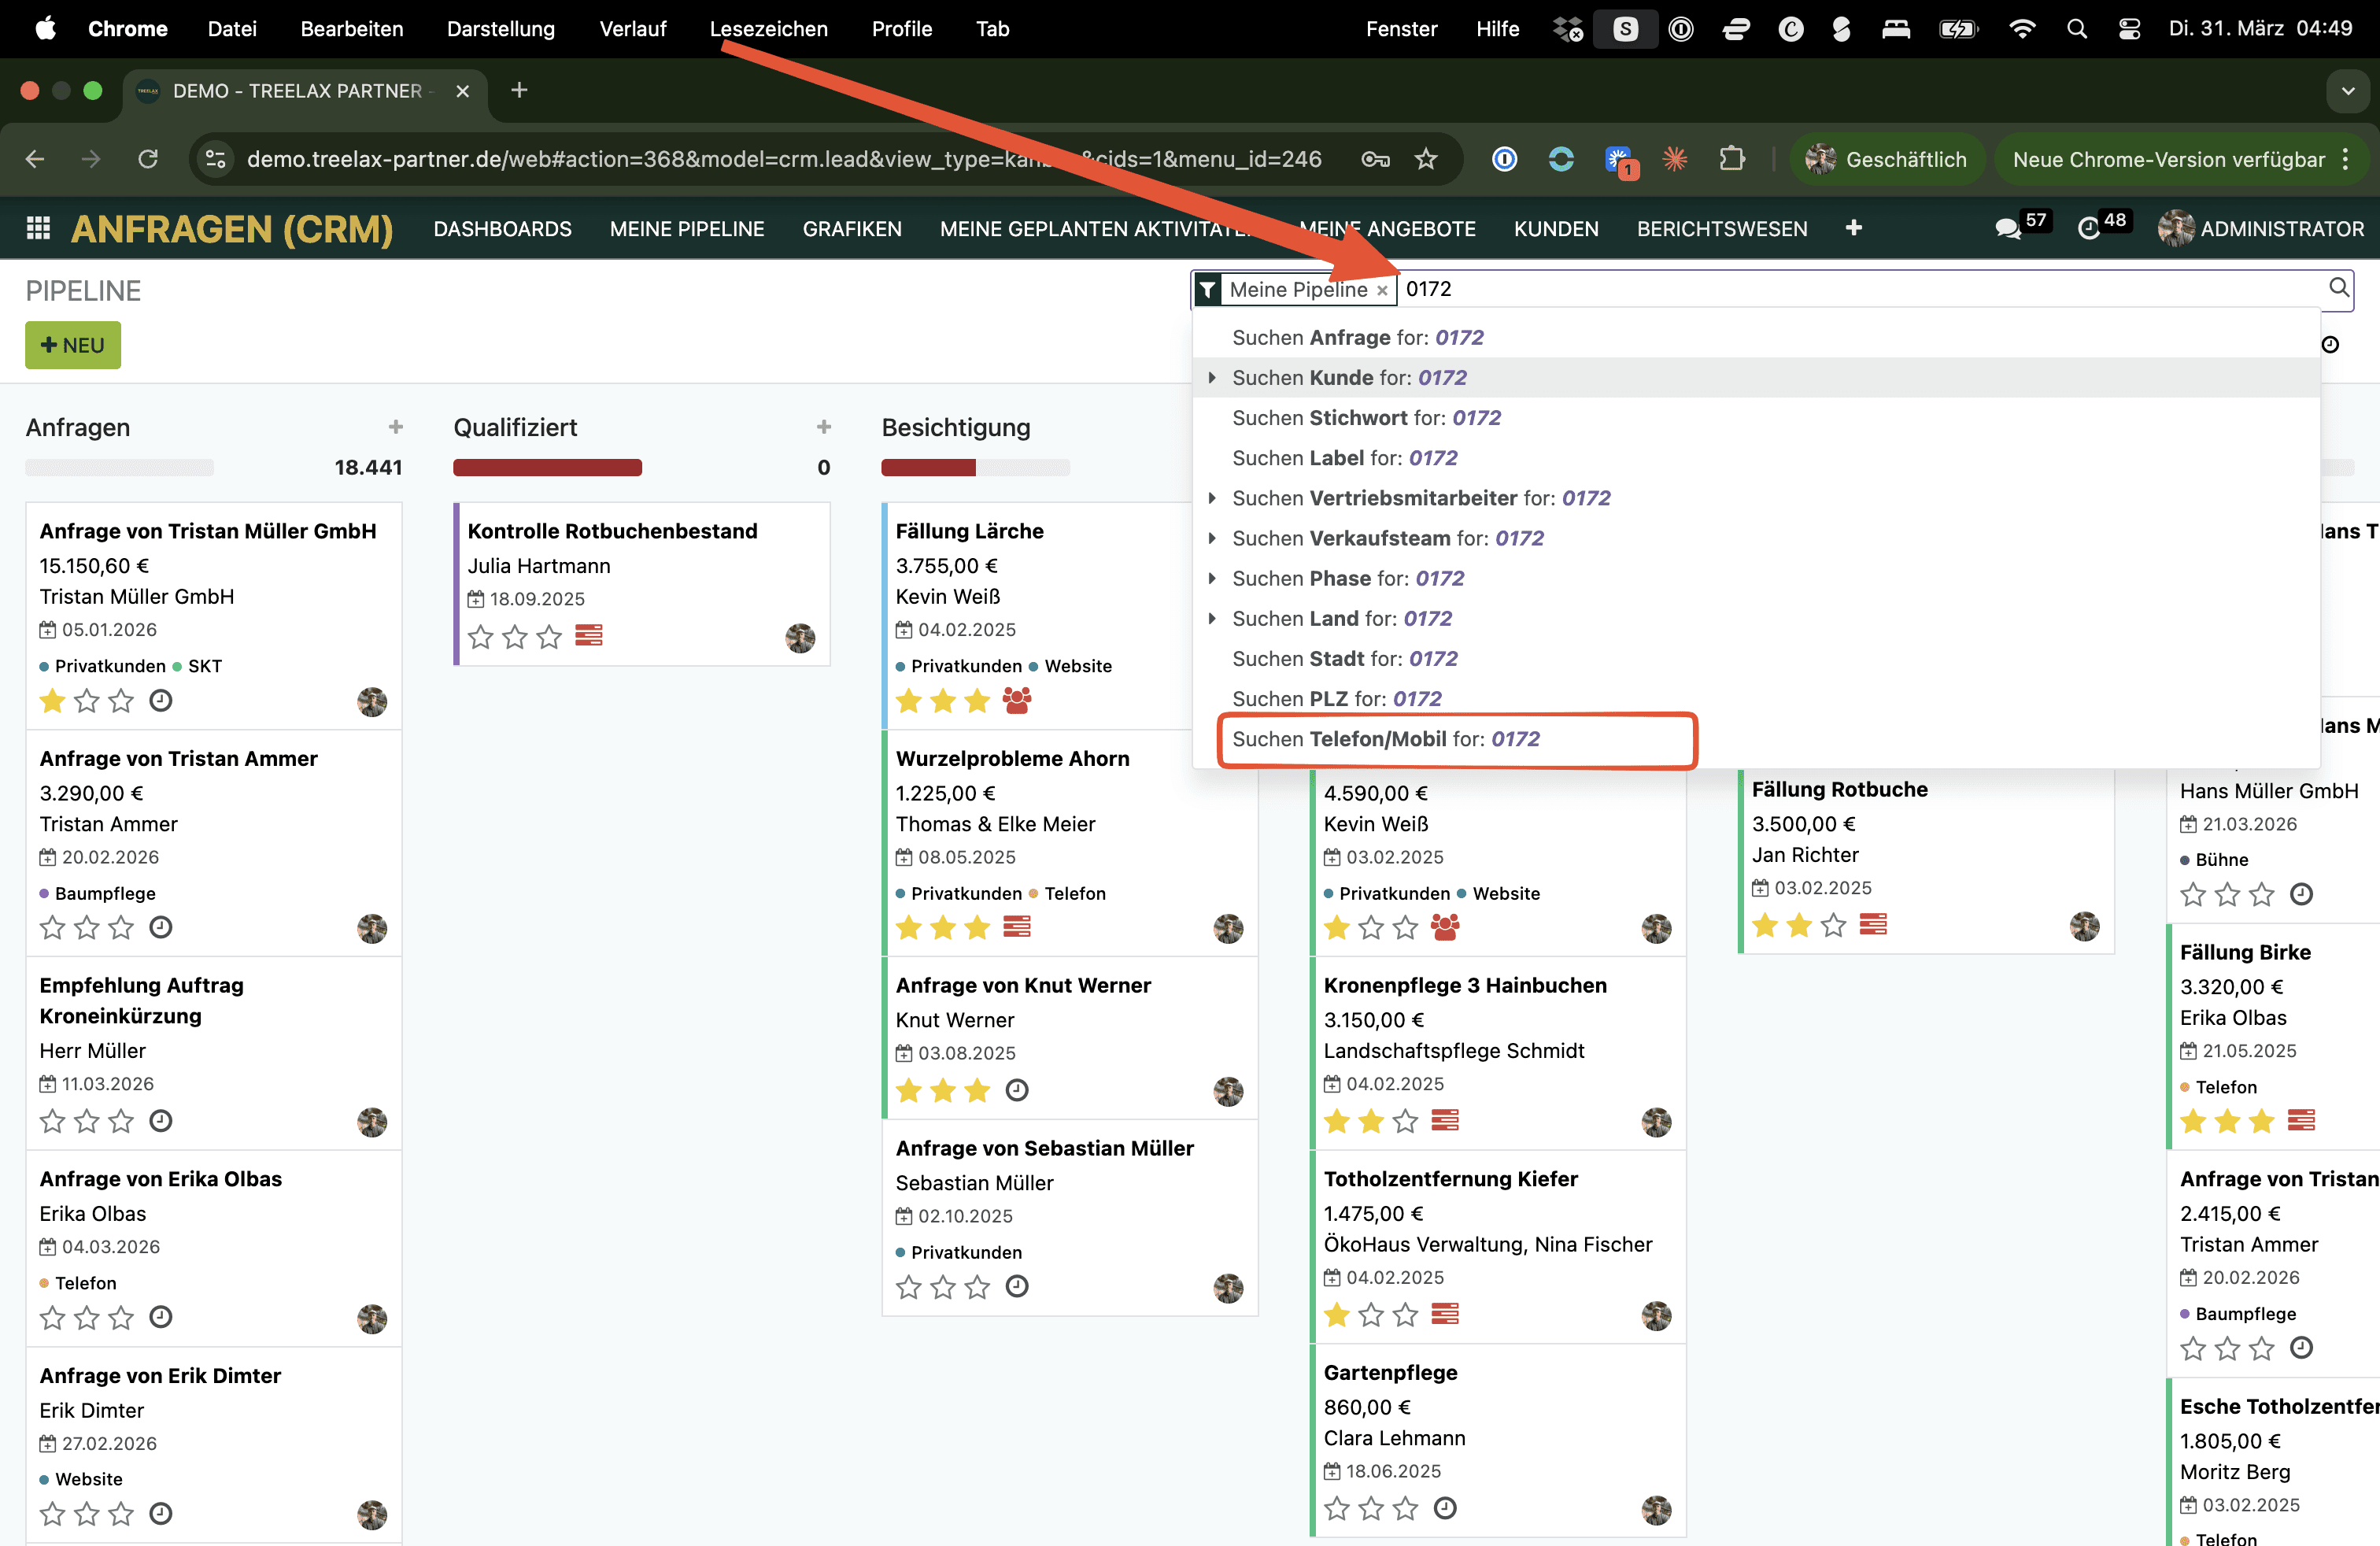Image resolution: width=2380 pixels, height=1546 pixels.
Task: Toggle third star on the Kontrolle Rotbuchenbestand card
Action: tap(549, 636)
